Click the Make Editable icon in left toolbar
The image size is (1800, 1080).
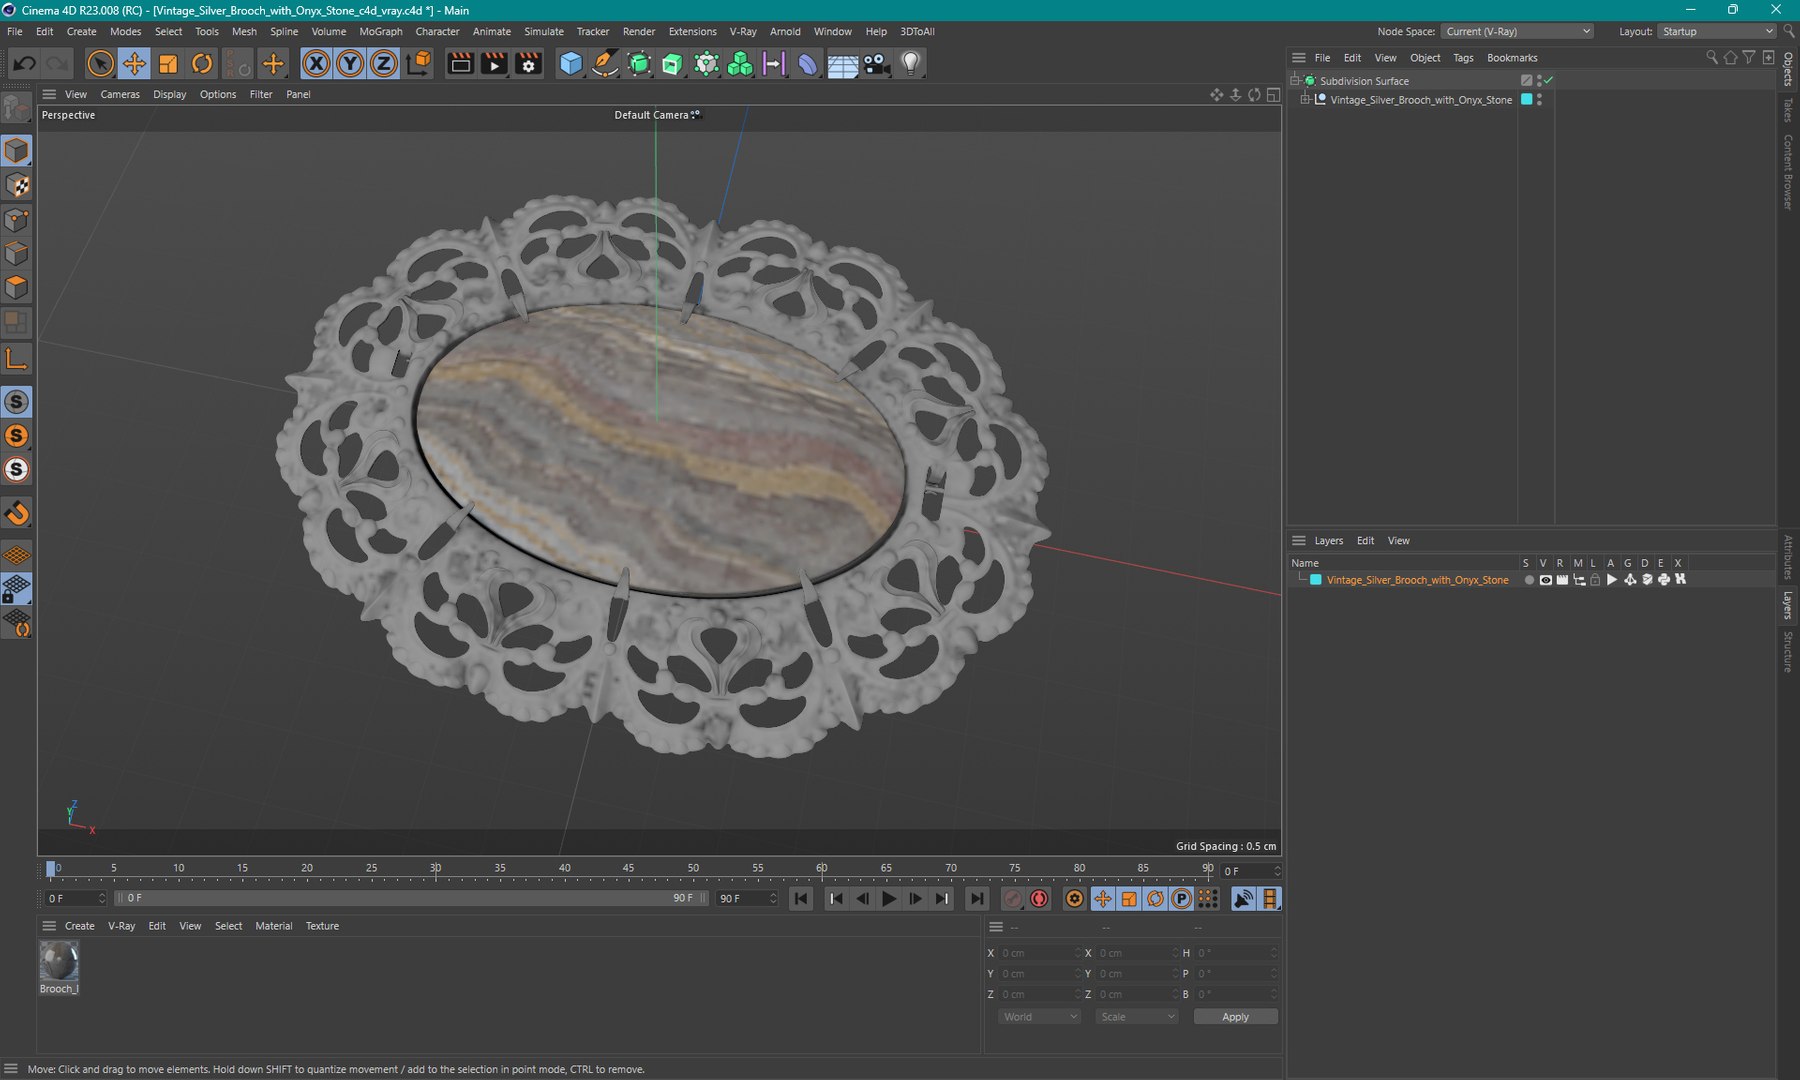point(17,106)
